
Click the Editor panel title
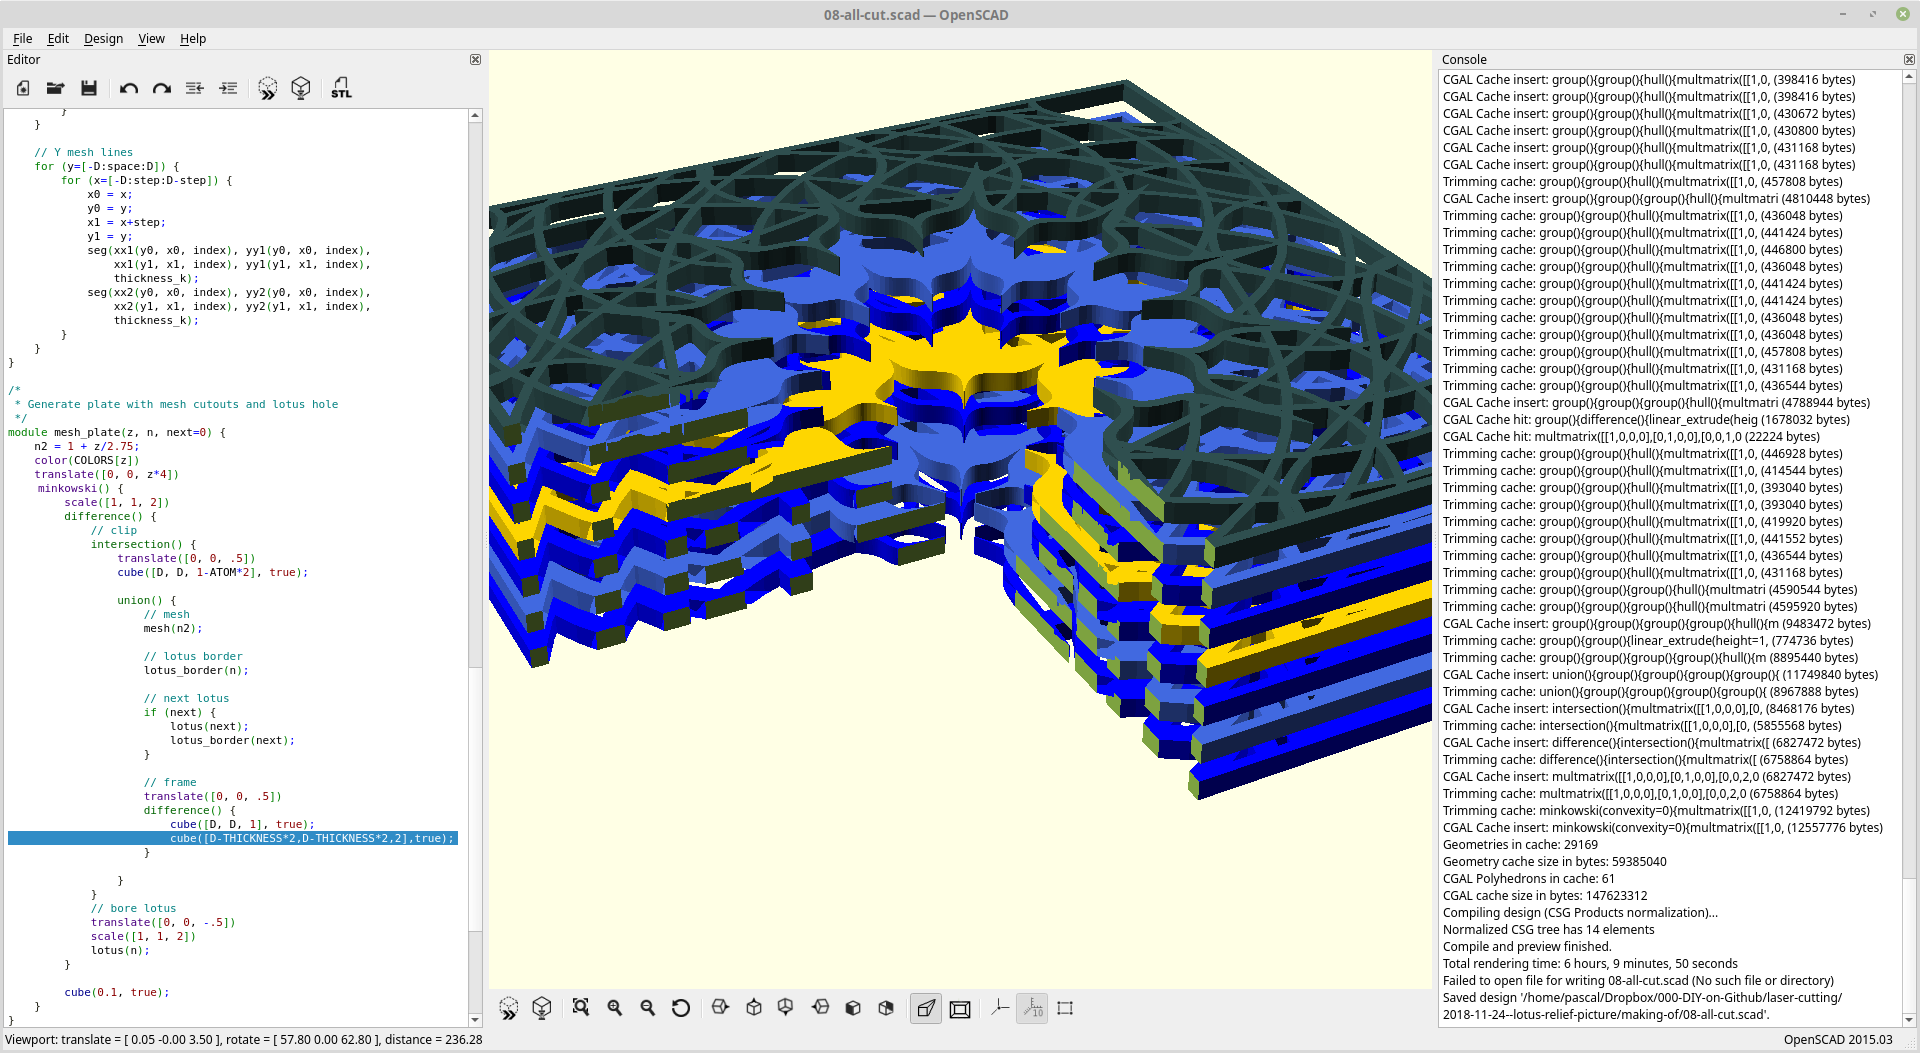click(24, 60)
